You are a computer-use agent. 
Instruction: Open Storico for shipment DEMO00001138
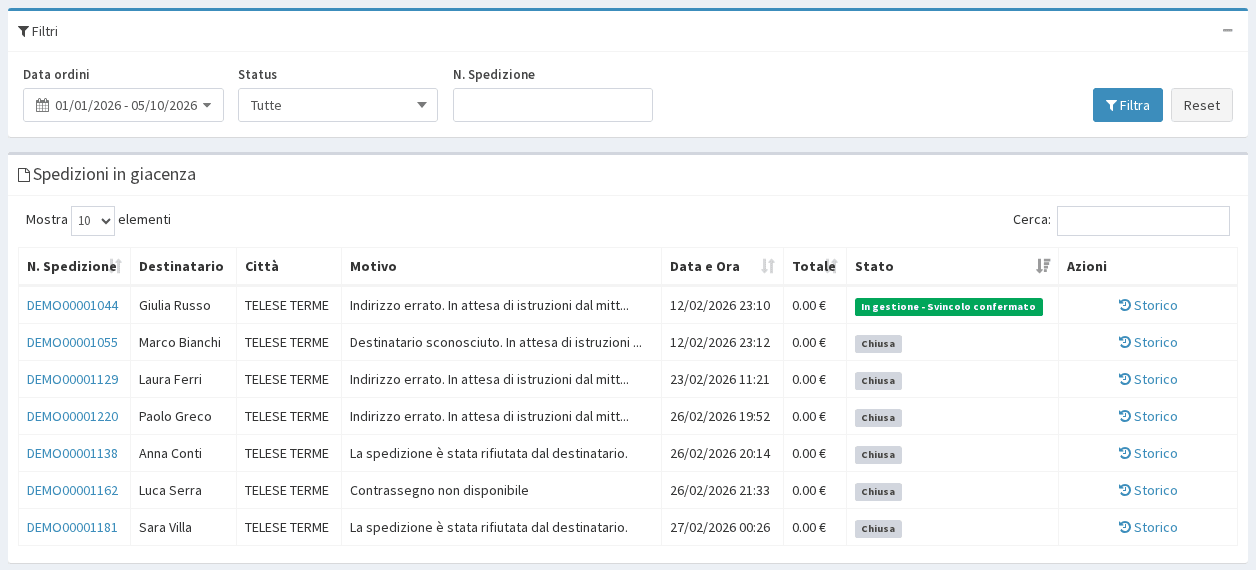(x=1148, y=453)
